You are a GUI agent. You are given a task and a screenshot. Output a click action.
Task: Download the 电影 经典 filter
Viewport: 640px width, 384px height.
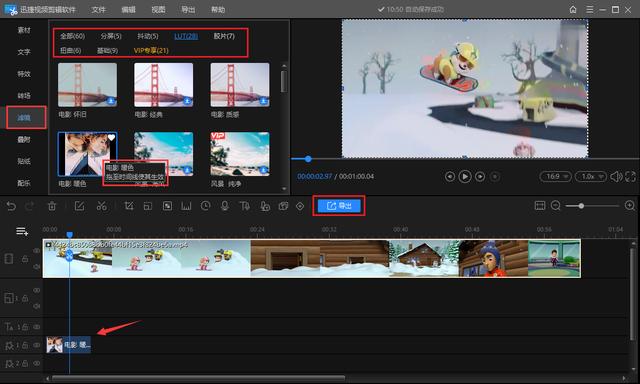pos(187,100)
